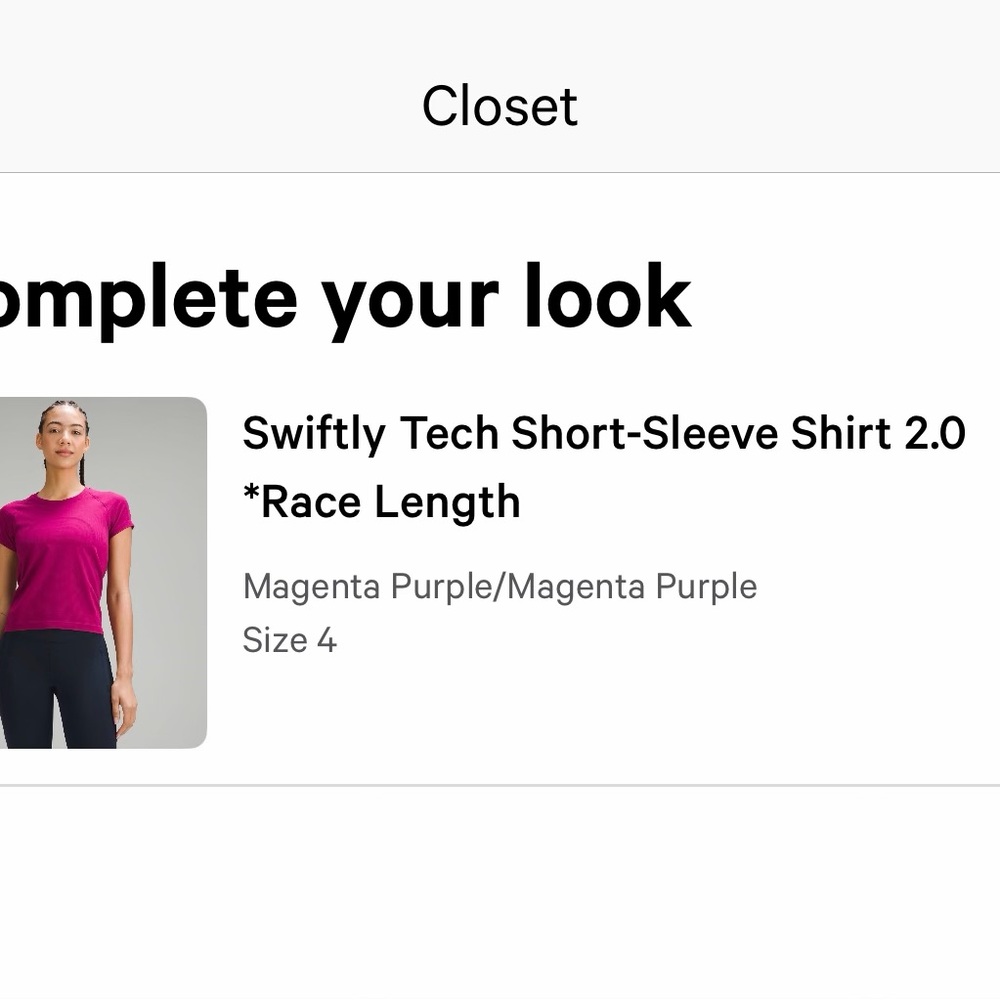Tap the shirt sleeve in the product photo
Viewport: 1000px width, 1000px height.
tap(128, 530)
